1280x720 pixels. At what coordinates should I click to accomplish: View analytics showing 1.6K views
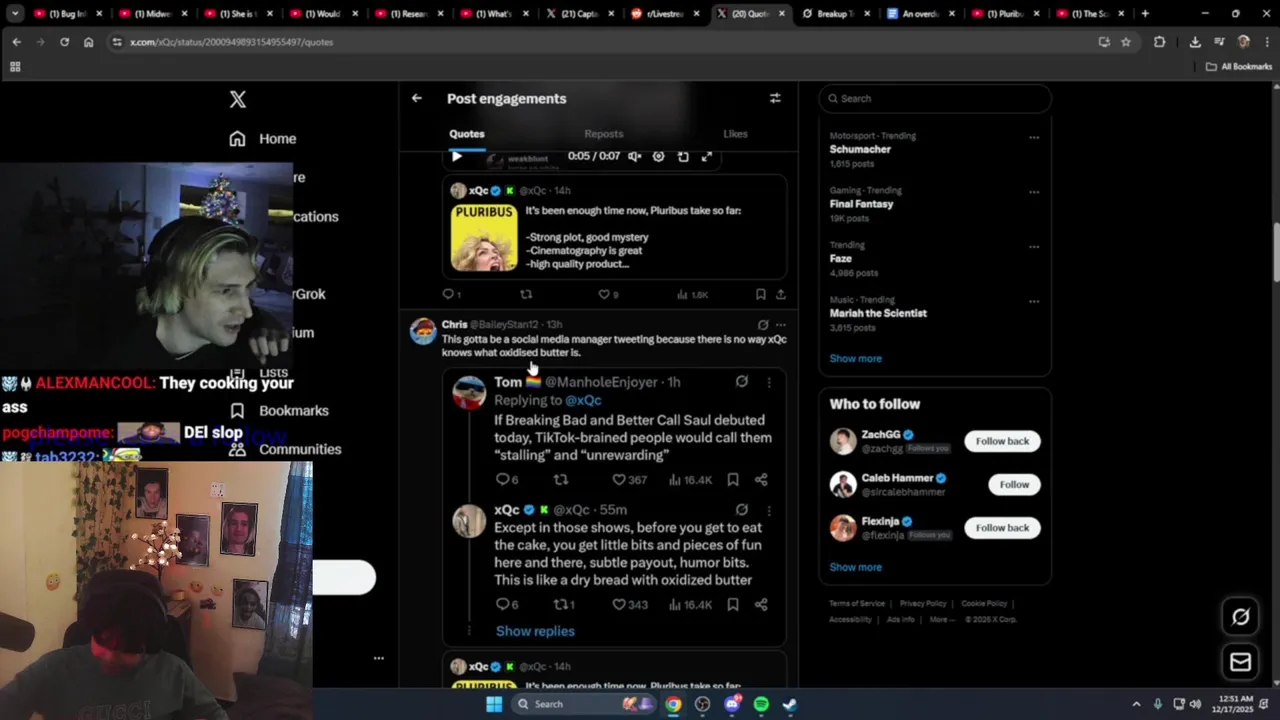692,294
